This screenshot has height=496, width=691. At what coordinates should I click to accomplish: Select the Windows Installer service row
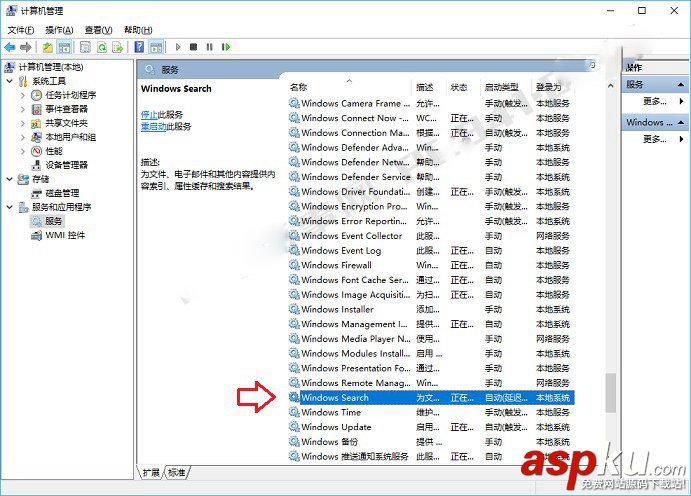(x=431, y=309)
